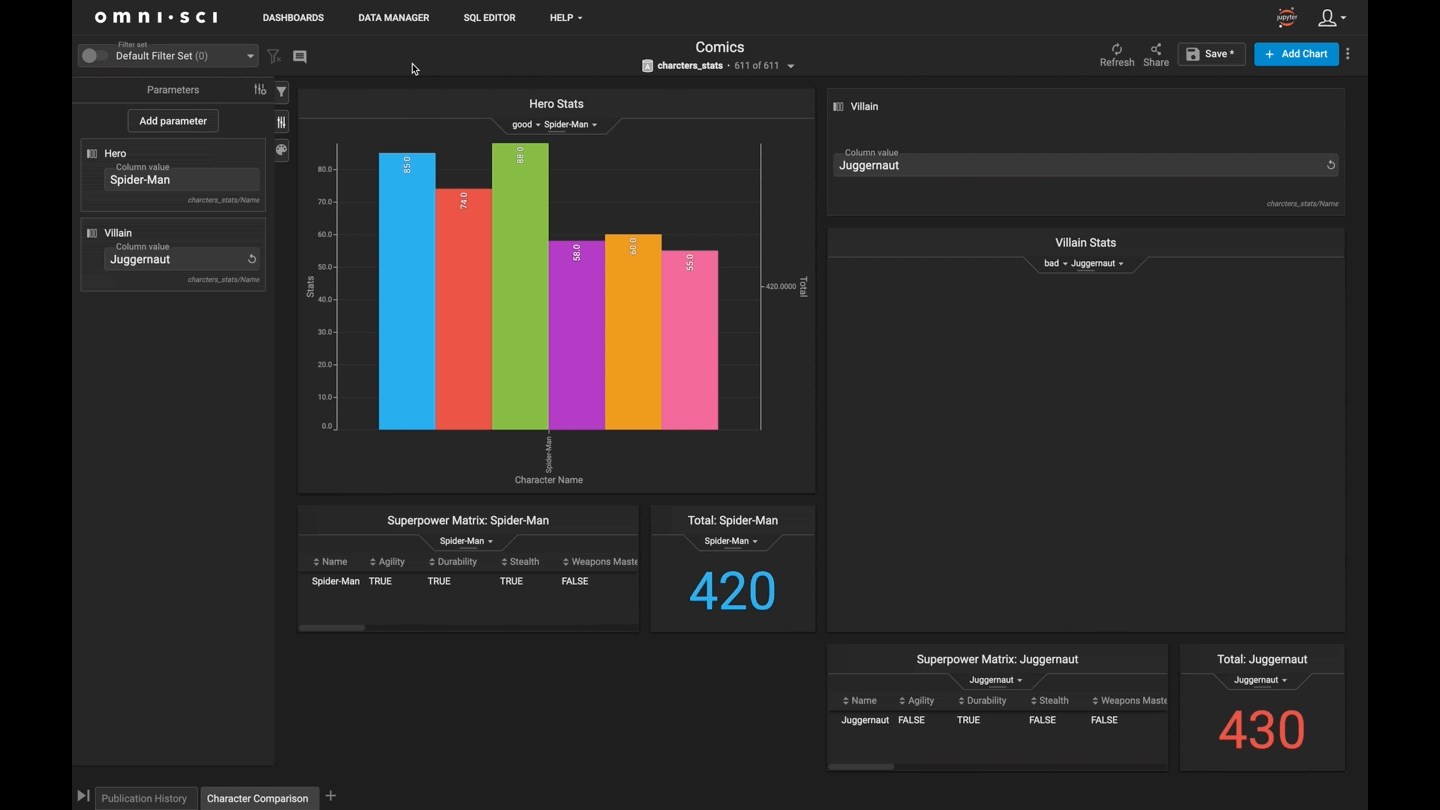Open the Filters side tab funnel icon

(x=282, y=91)
